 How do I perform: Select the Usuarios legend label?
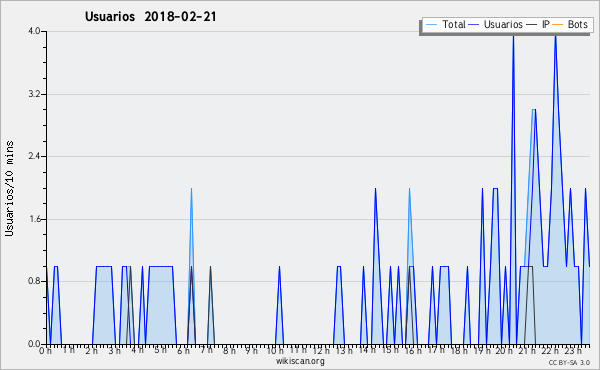click(x=503, y=24)
